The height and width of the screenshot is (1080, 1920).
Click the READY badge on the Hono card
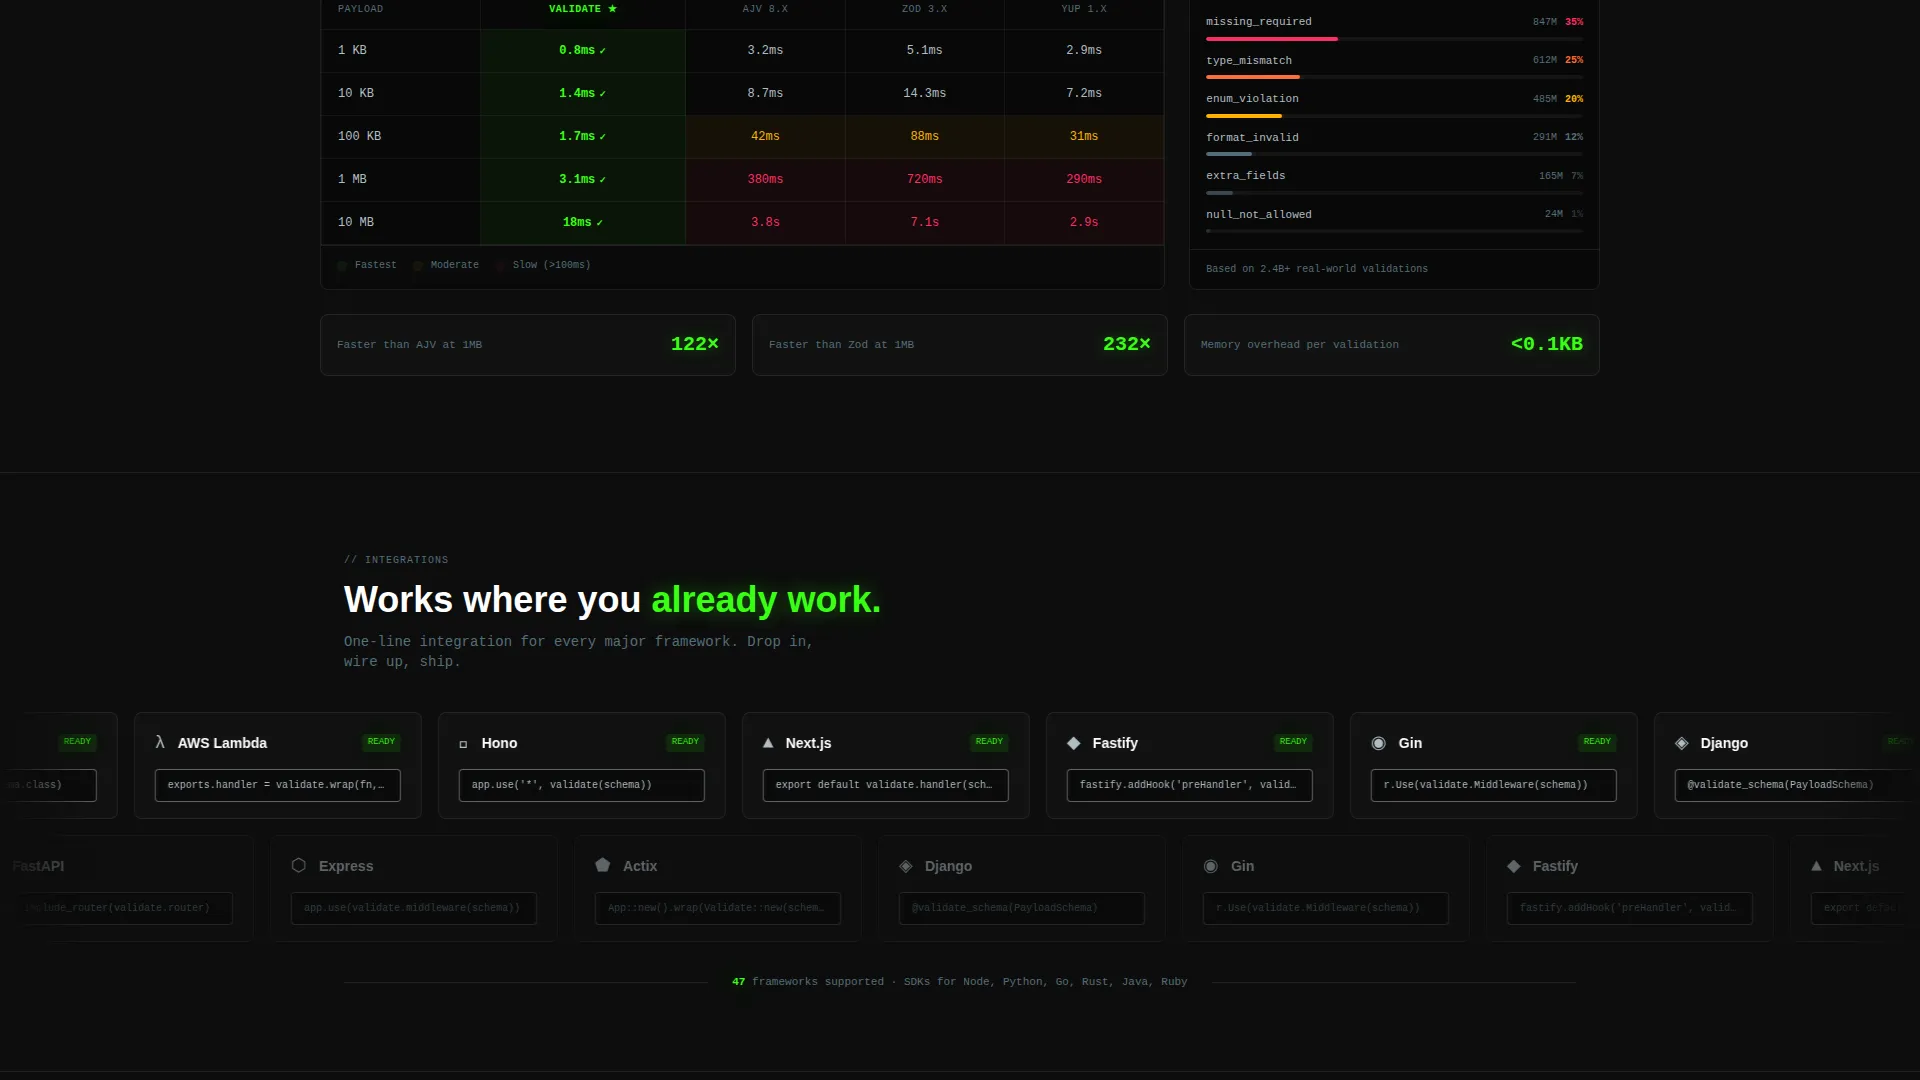pos(685,742)
